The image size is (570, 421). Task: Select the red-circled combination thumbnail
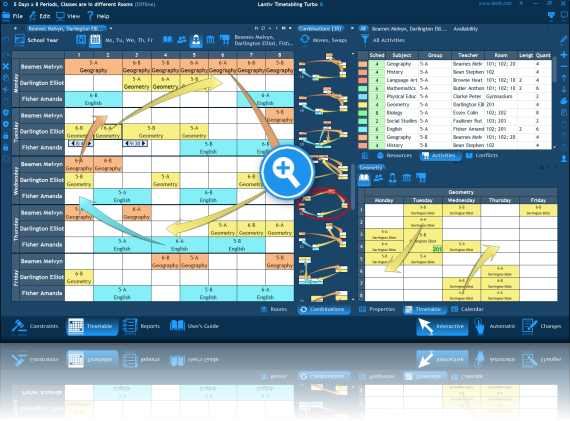[323, 204]
